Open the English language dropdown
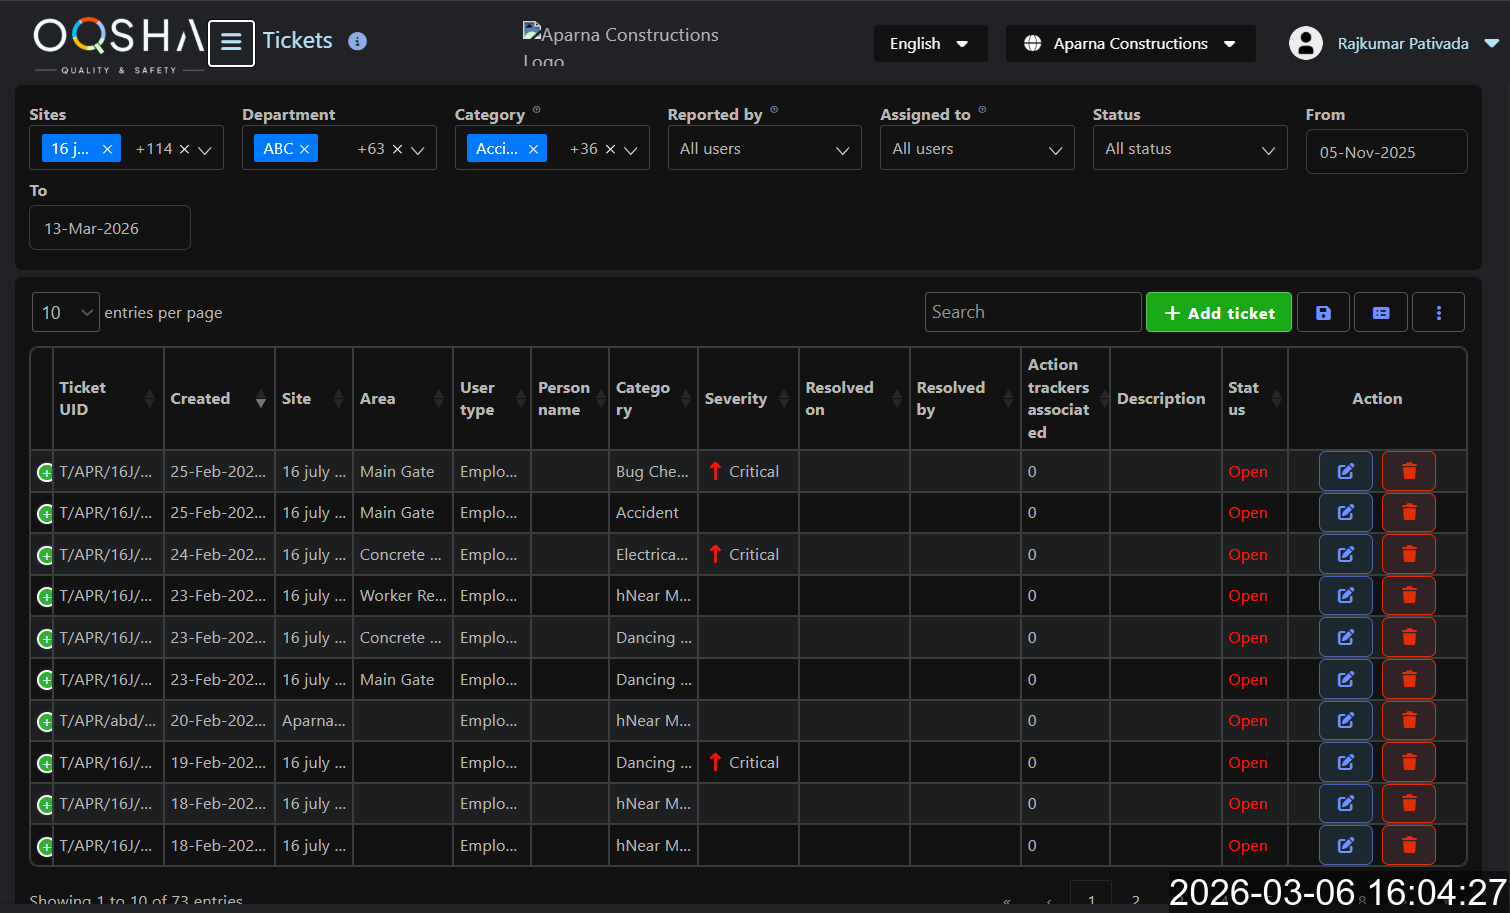 click(929, 44)
